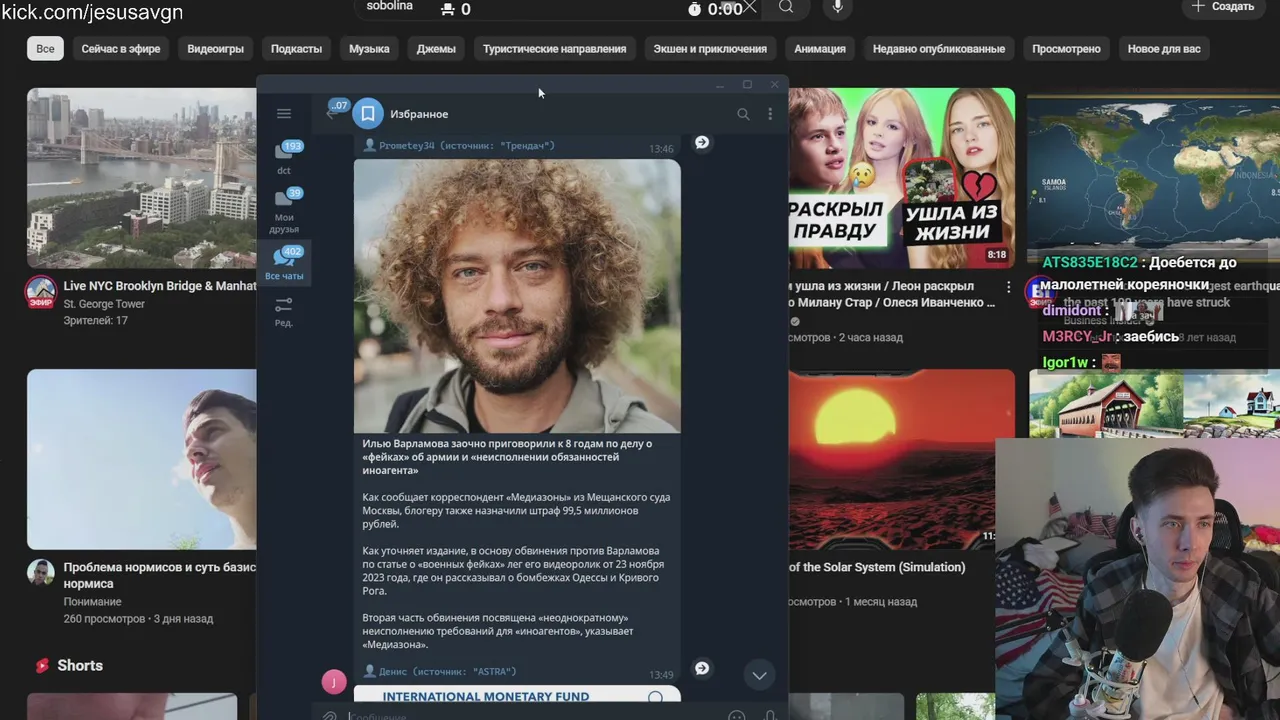
Task: Jump to bottom of the chat
Action: [760, 675]
